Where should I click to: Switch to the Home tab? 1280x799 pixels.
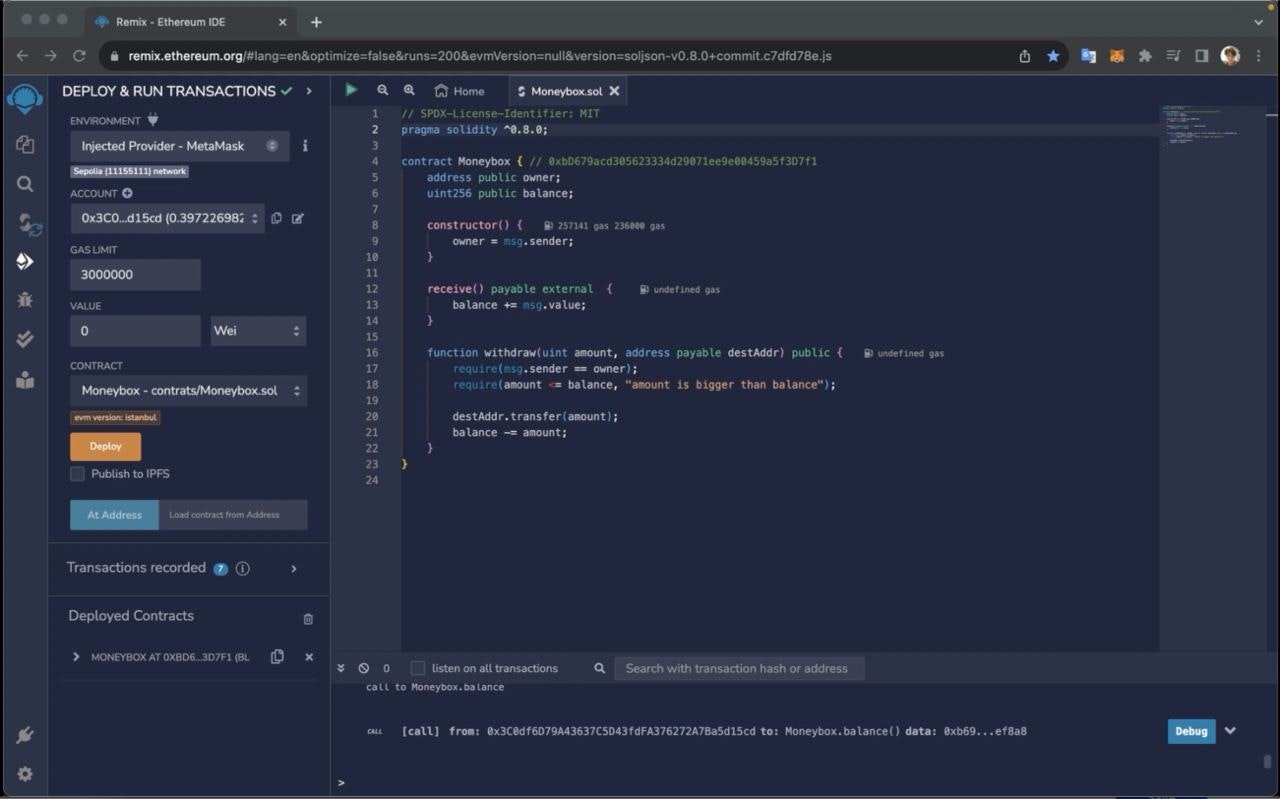click(x=459, y=90)
